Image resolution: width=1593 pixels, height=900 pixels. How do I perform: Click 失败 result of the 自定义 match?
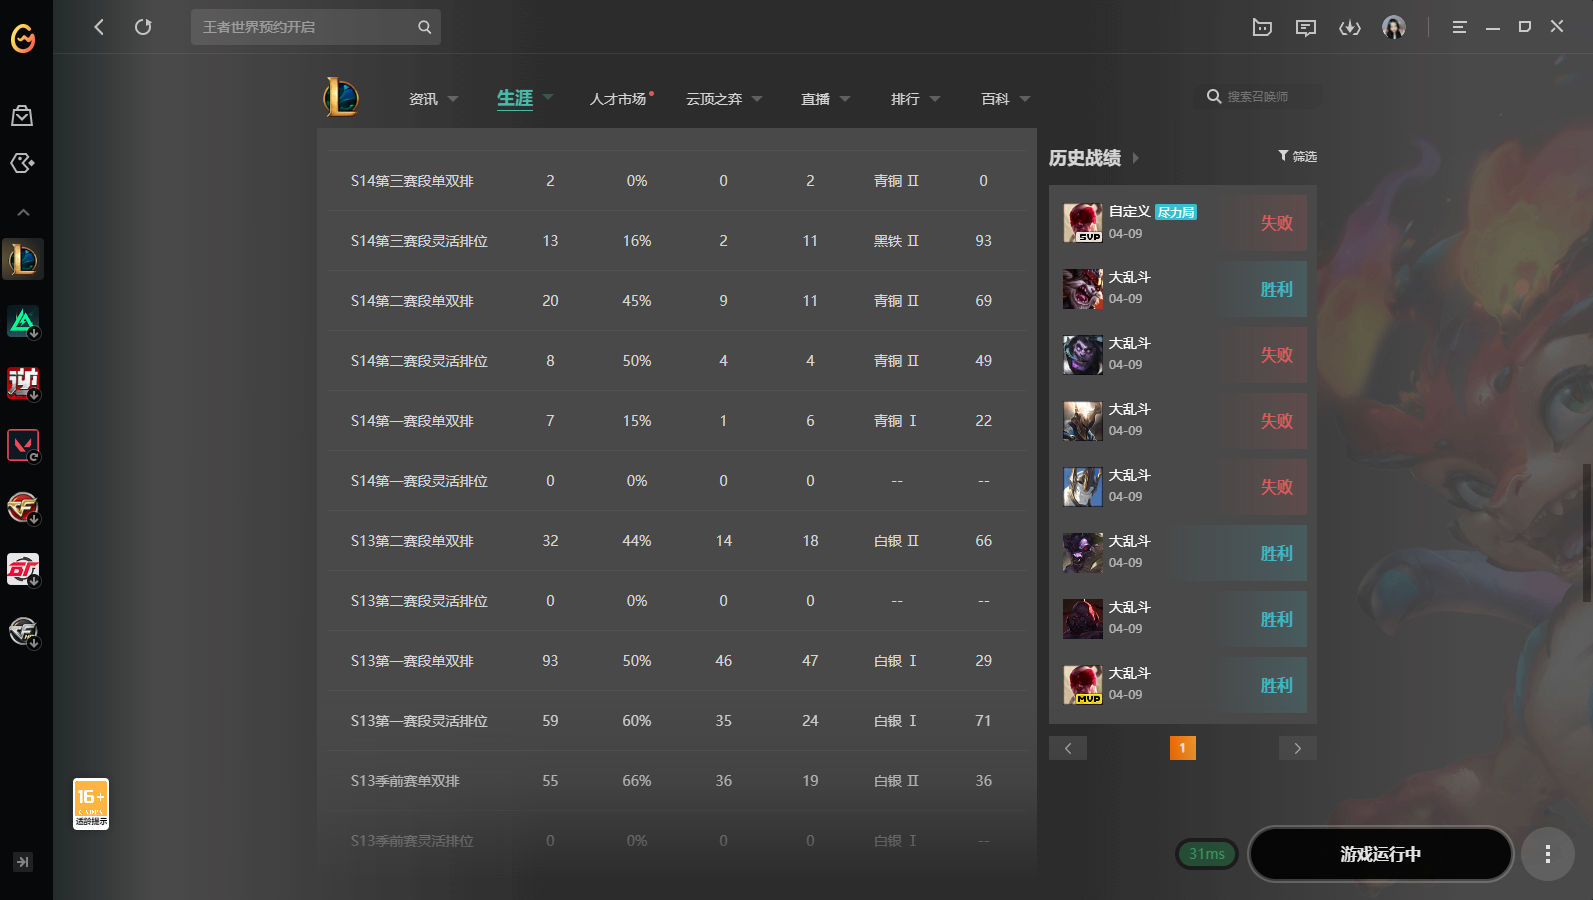(x=1277, y=223)
